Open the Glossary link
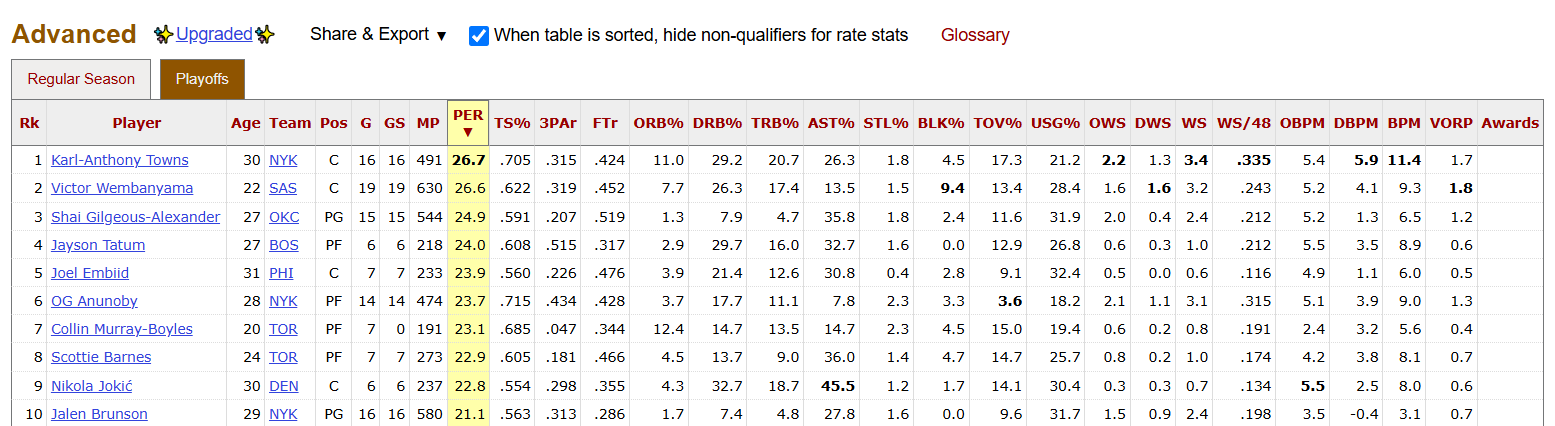Viewport: 1555px width, 426px height. tap(975, 35)
